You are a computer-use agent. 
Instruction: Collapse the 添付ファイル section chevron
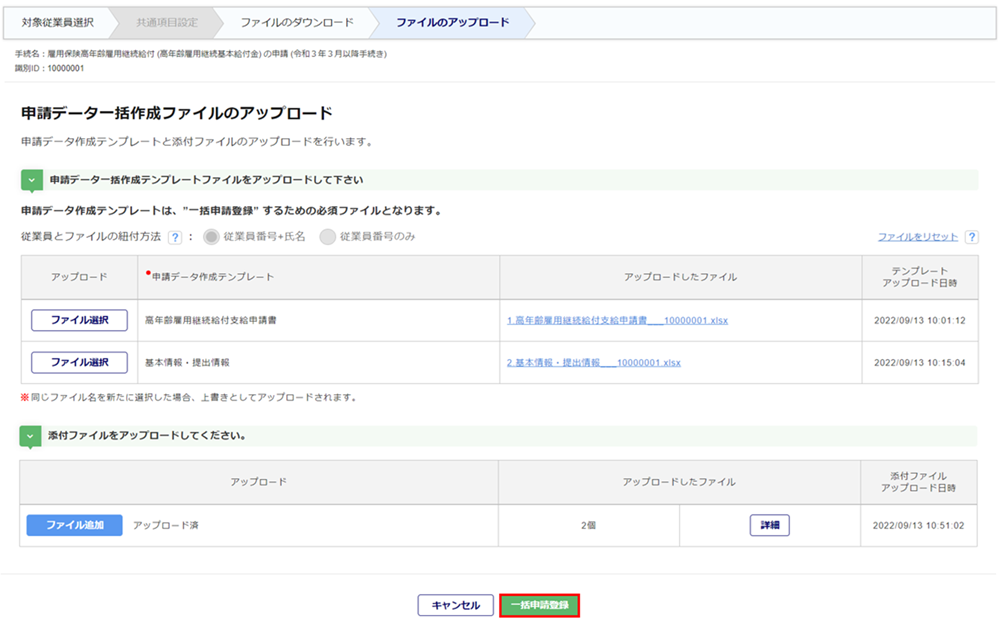31,436
